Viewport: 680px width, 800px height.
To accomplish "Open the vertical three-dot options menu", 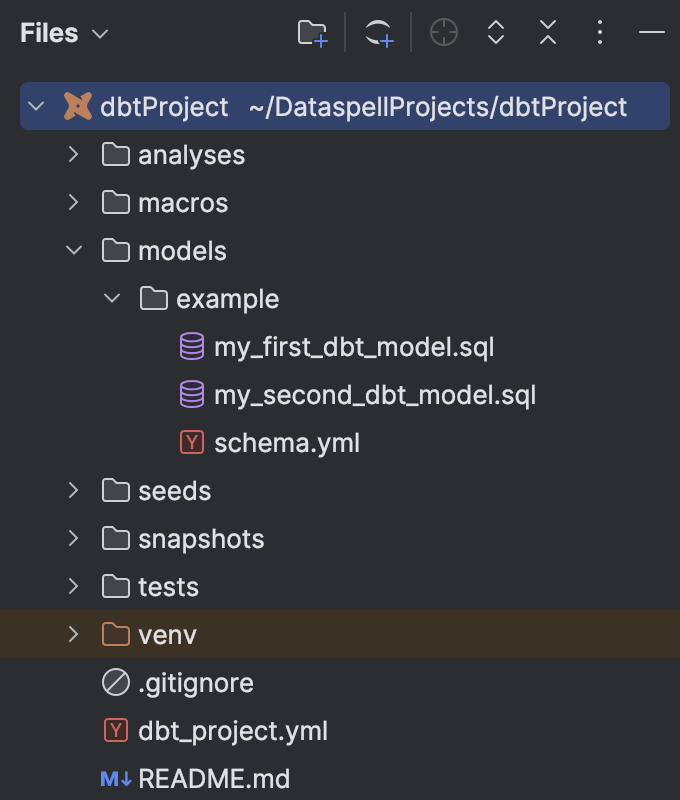I will (600, 33).
